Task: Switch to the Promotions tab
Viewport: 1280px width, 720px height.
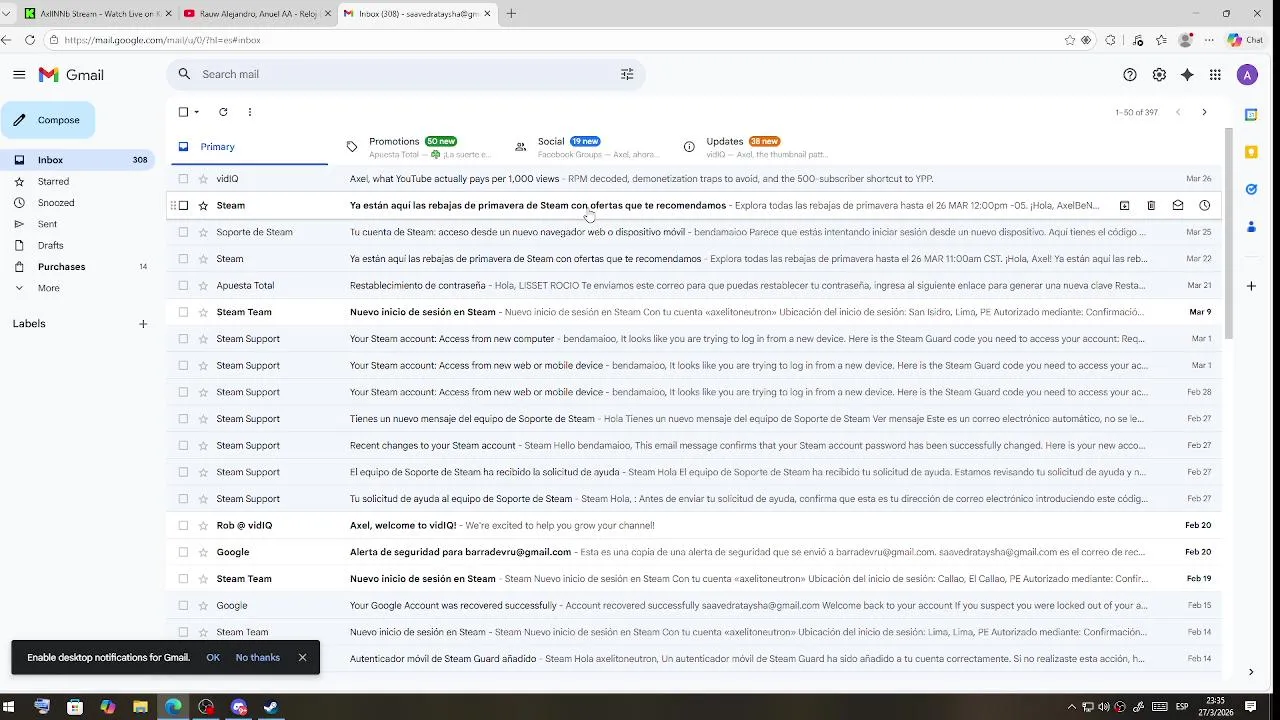Action: 418,147
